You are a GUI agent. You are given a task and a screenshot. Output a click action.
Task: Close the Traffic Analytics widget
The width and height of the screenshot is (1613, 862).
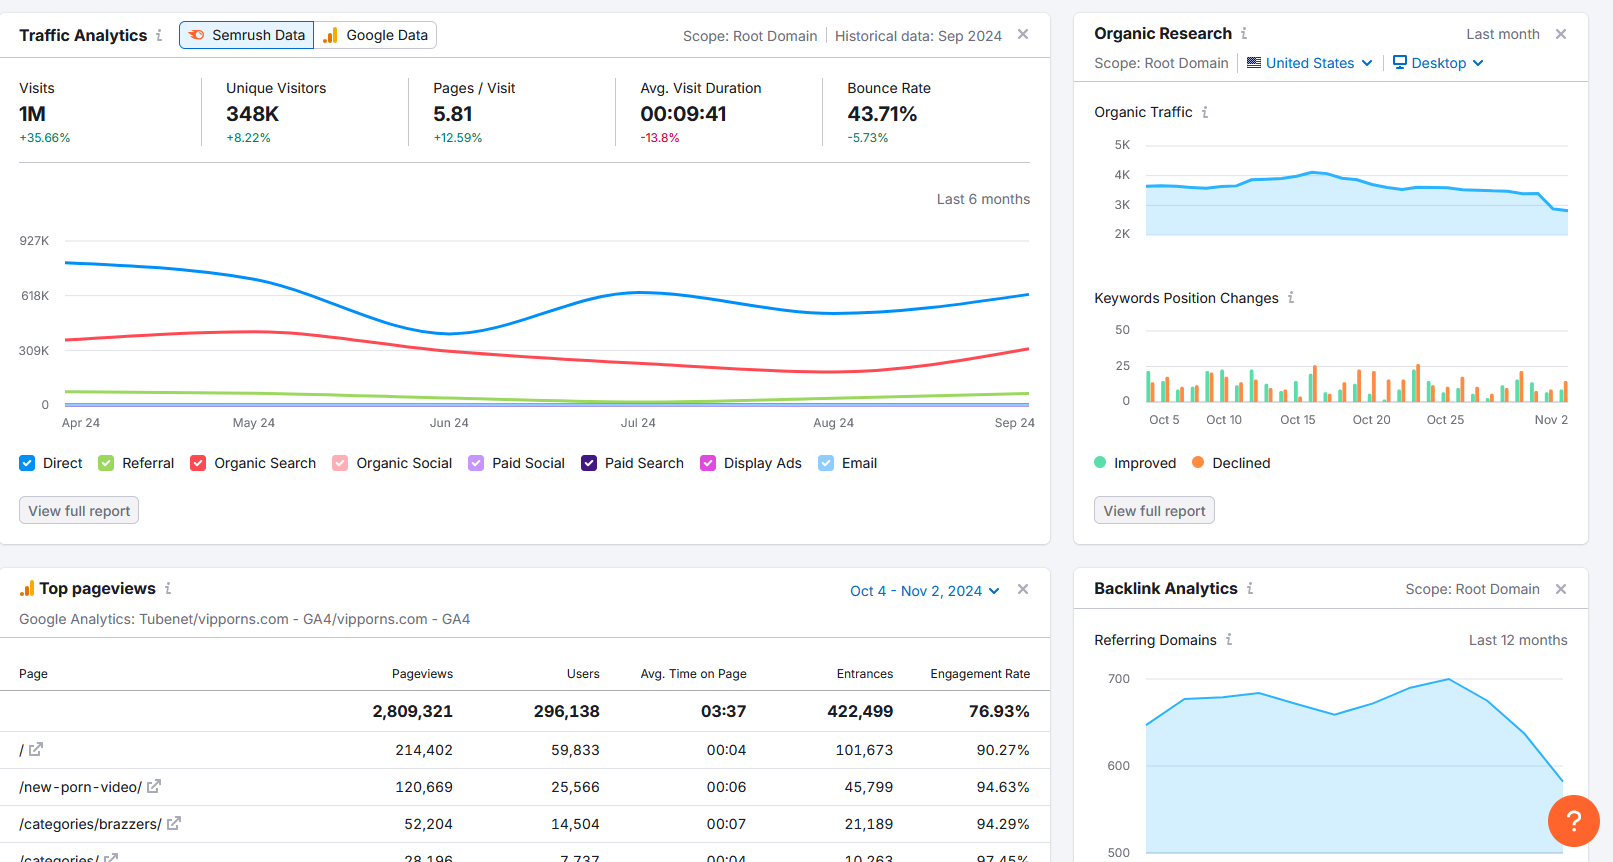click(1023, 34)
